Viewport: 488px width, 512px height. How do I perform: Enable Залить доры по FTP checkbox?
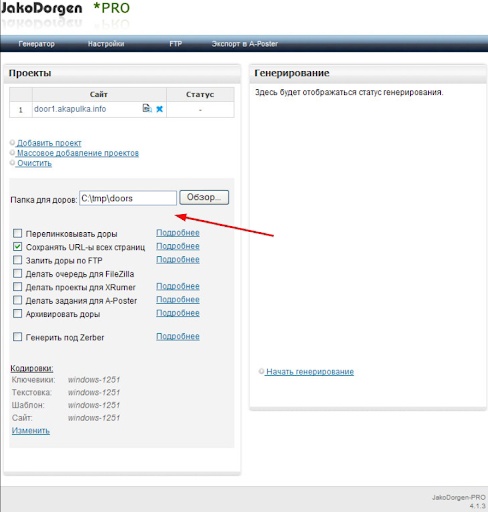[x=17, y=260]
